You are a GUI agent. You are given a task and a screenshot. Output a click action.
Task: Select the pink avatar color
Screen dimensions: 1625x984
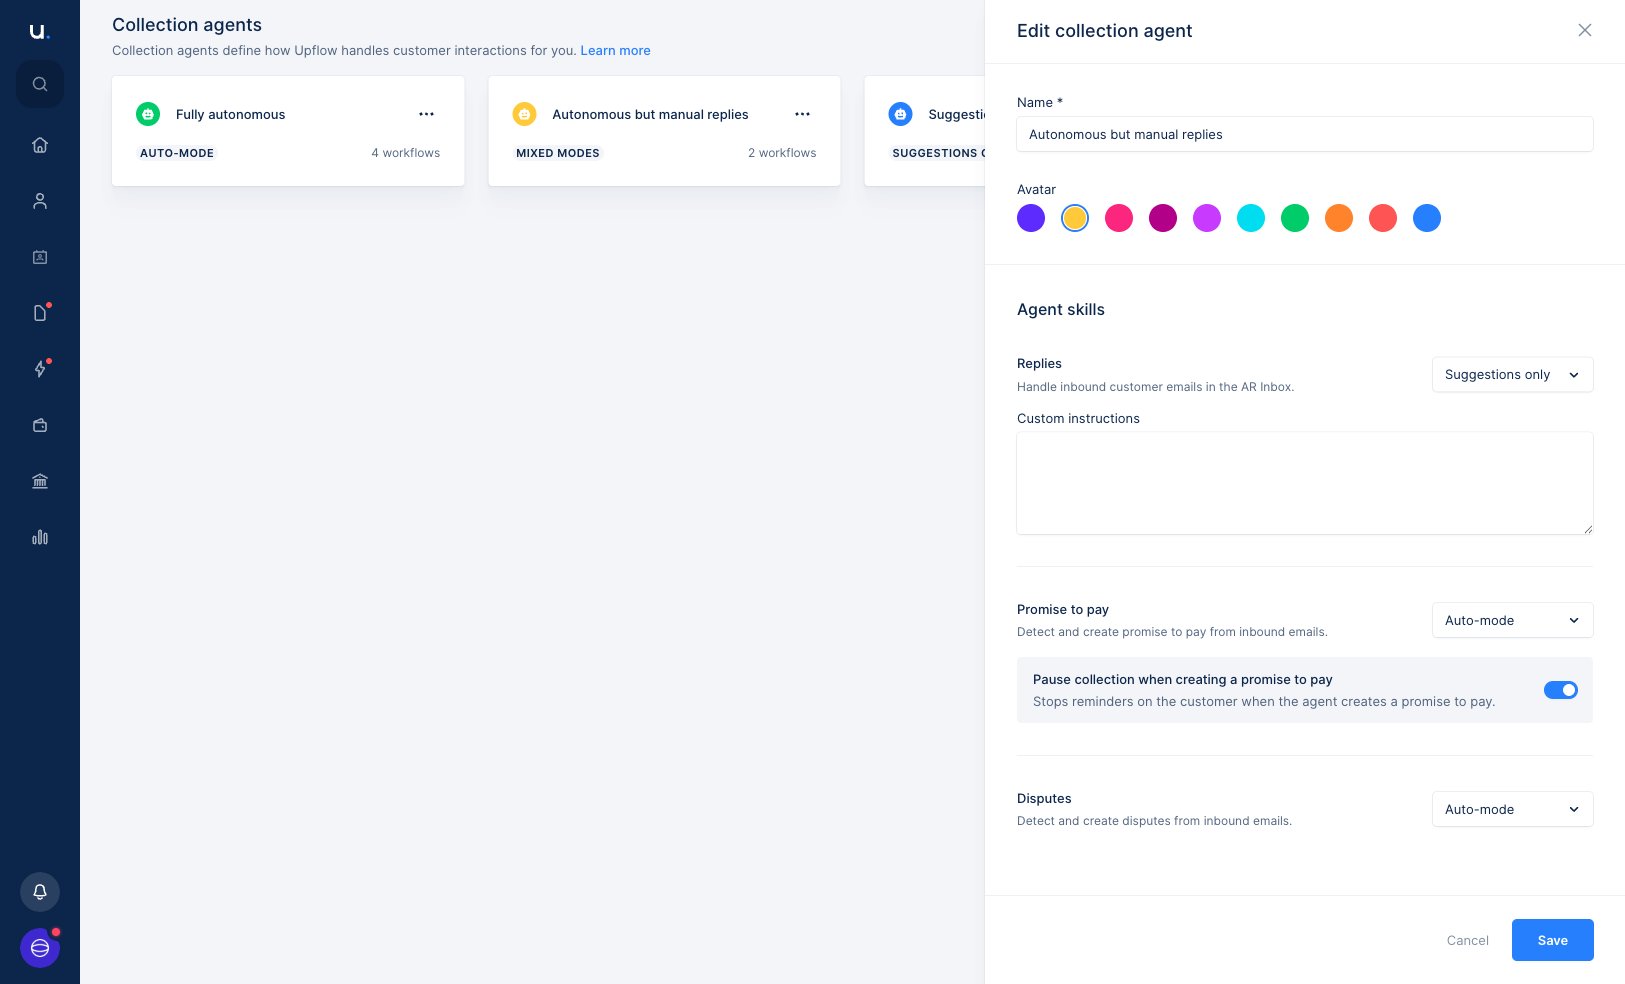tap(1119, 218)
